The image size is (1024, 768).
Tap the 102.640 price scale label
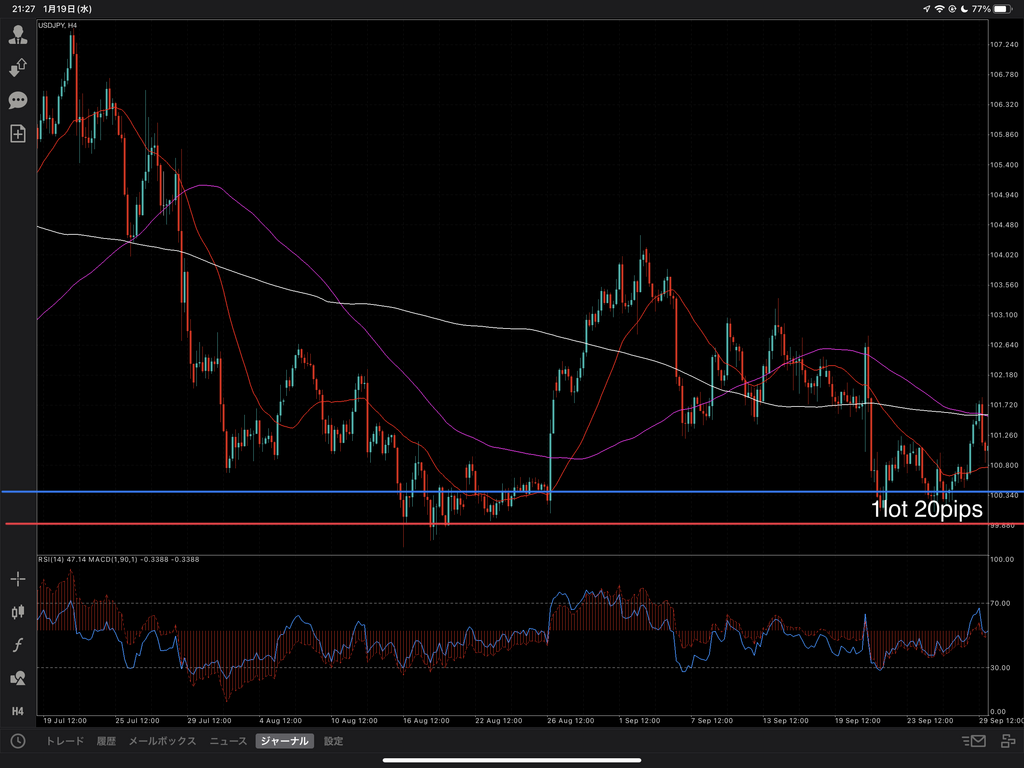coord(1004,345)
